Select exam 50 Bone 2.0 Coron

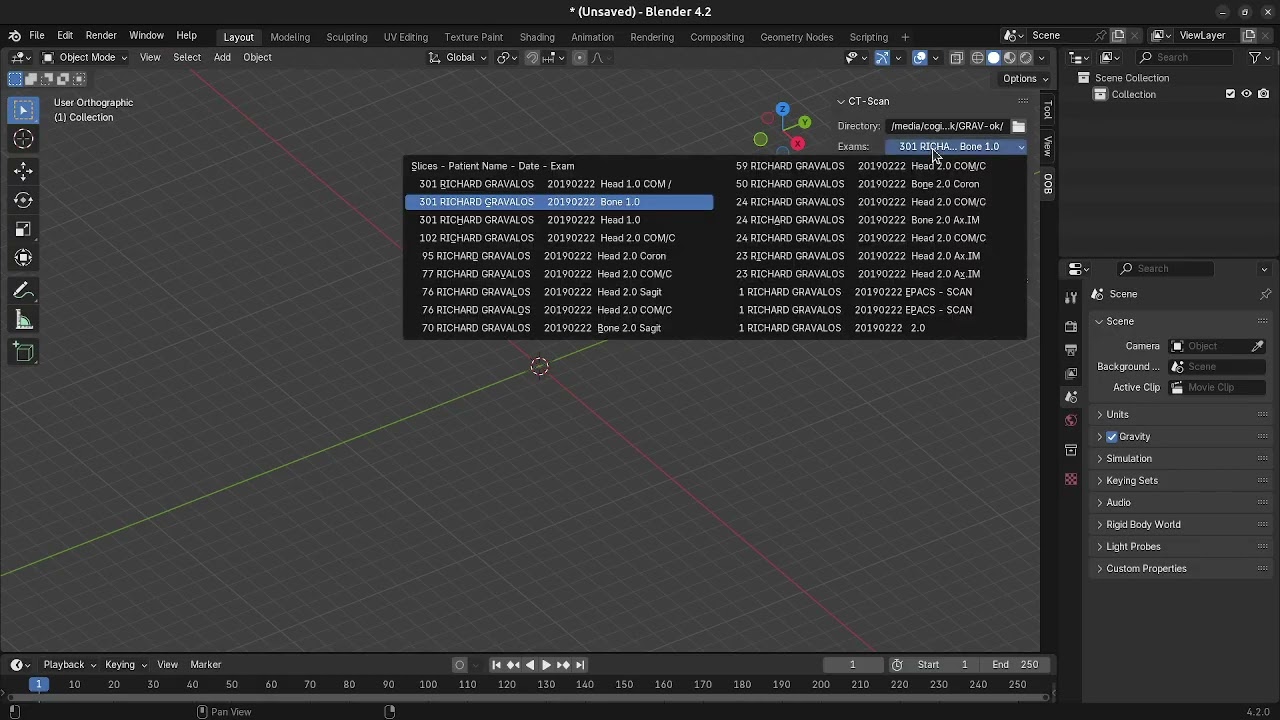pyautogui.click(x=870, y=184)
